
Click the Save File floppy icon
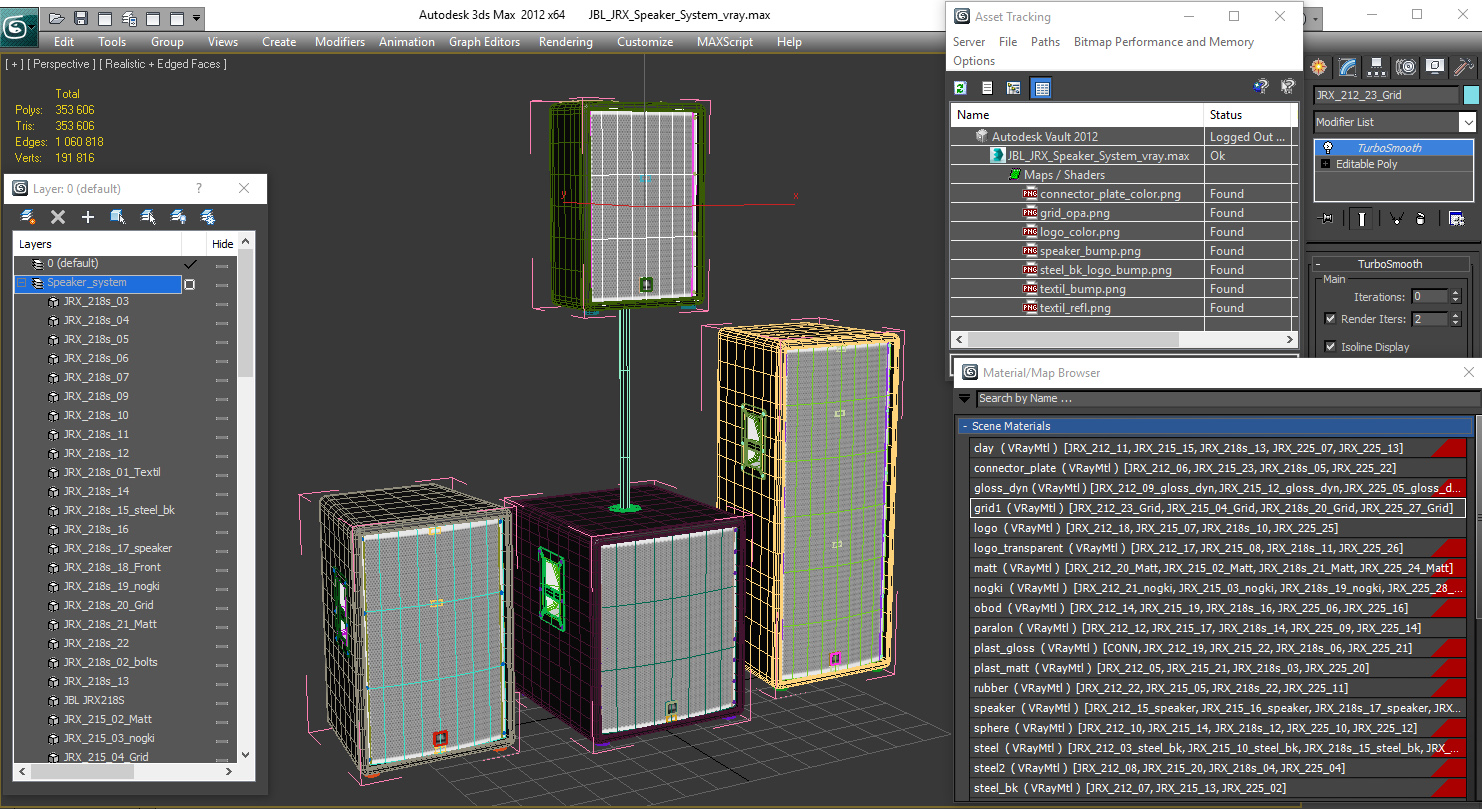pos(81,18)
